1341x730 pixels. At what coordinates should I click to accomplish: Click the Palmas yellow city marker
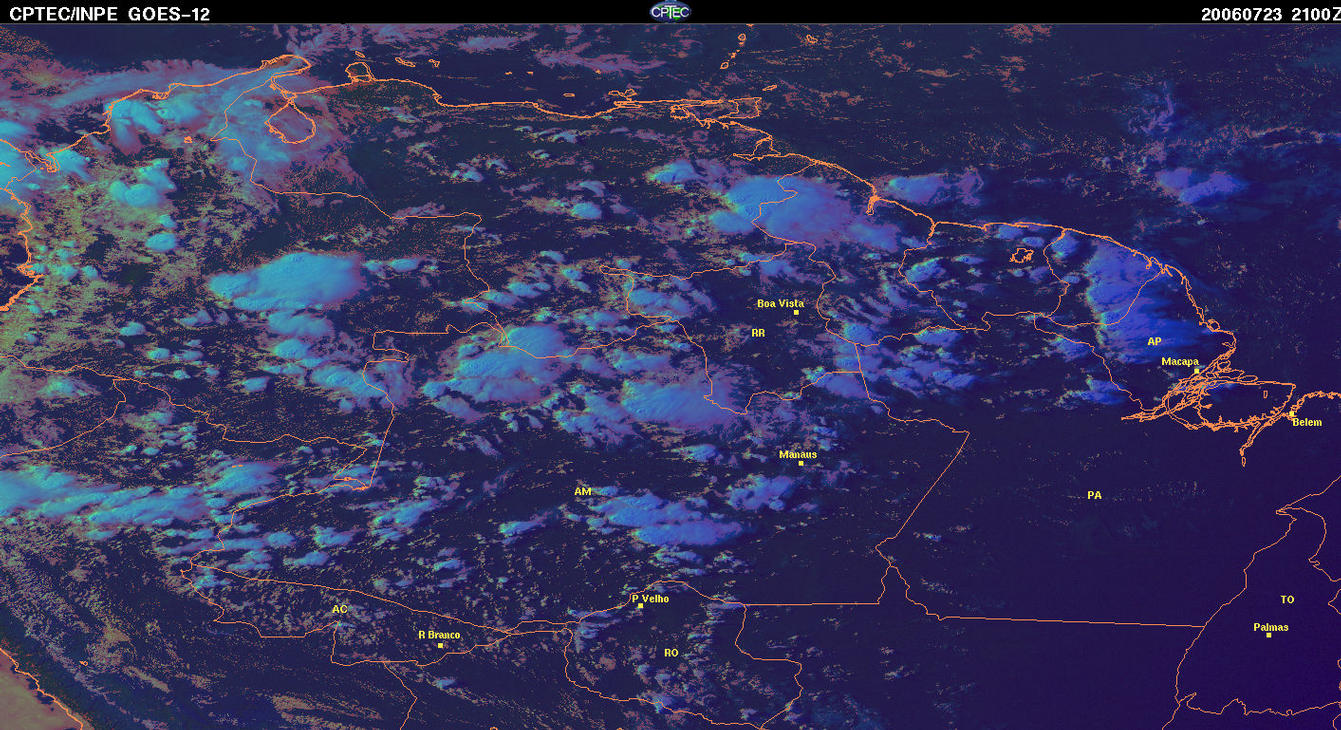pos(1268,636)
